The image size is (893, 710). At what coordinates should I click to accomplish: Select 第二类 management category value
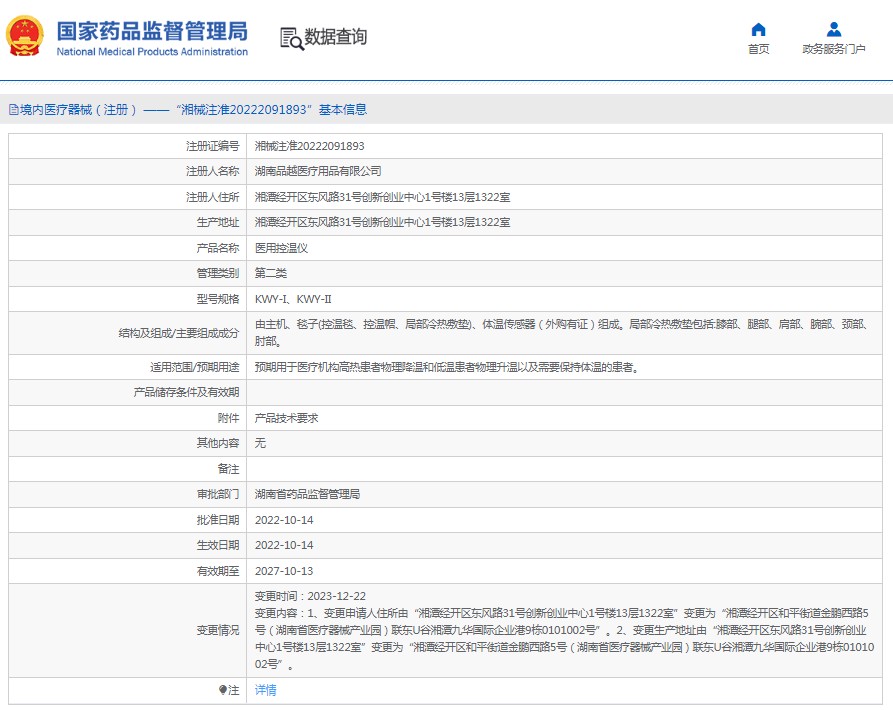coord(271,273)
